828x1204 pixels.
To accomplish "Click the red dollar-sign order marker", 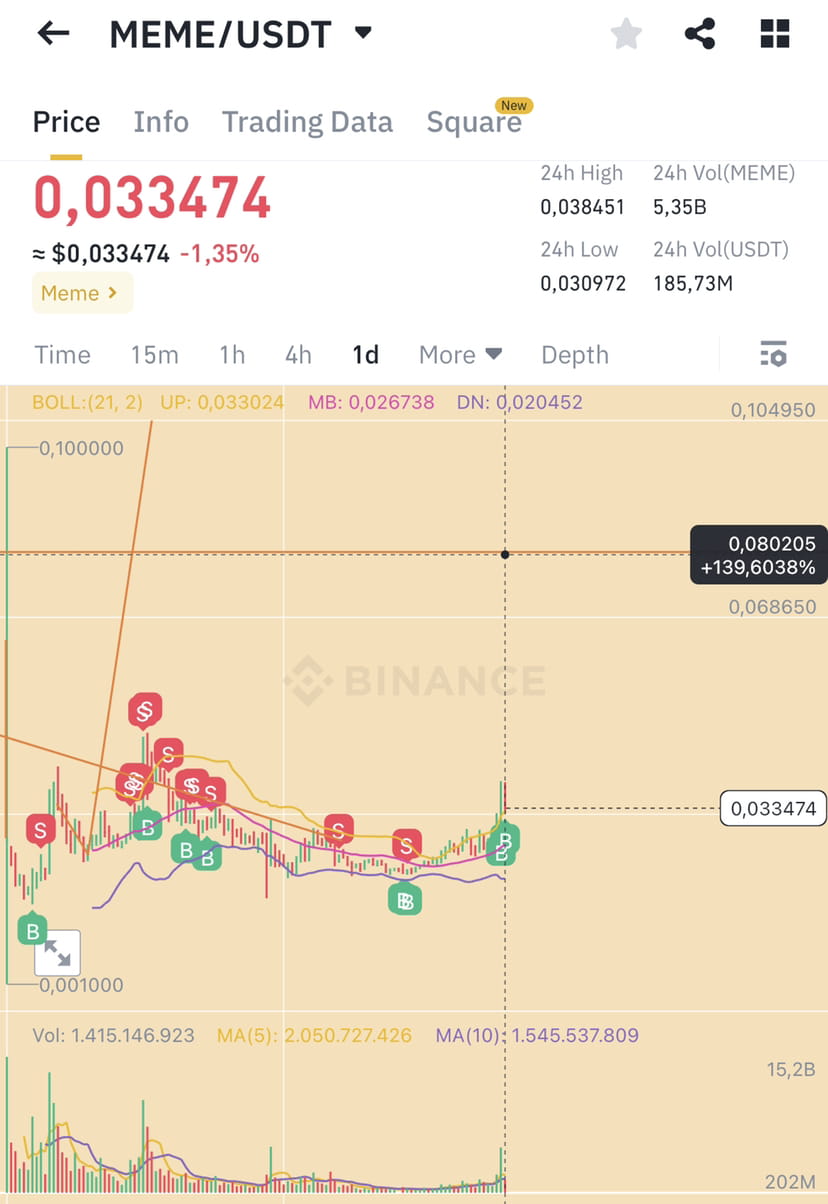I will click(145, 710).
